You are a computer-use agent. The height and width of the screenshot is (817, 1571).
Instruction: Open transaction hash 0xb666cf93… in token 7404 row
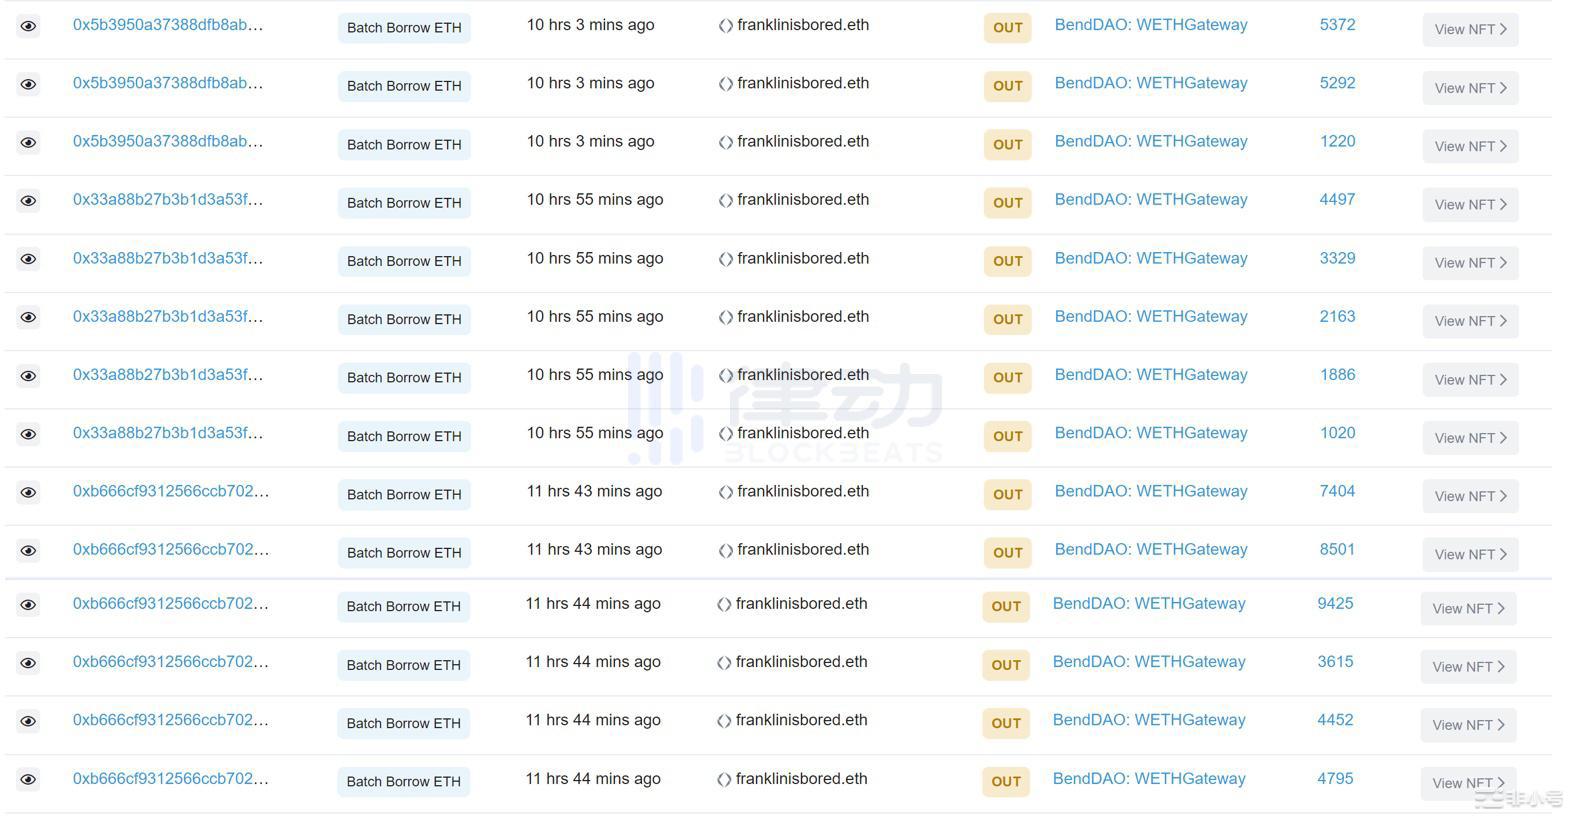click(x=171, y=491)
